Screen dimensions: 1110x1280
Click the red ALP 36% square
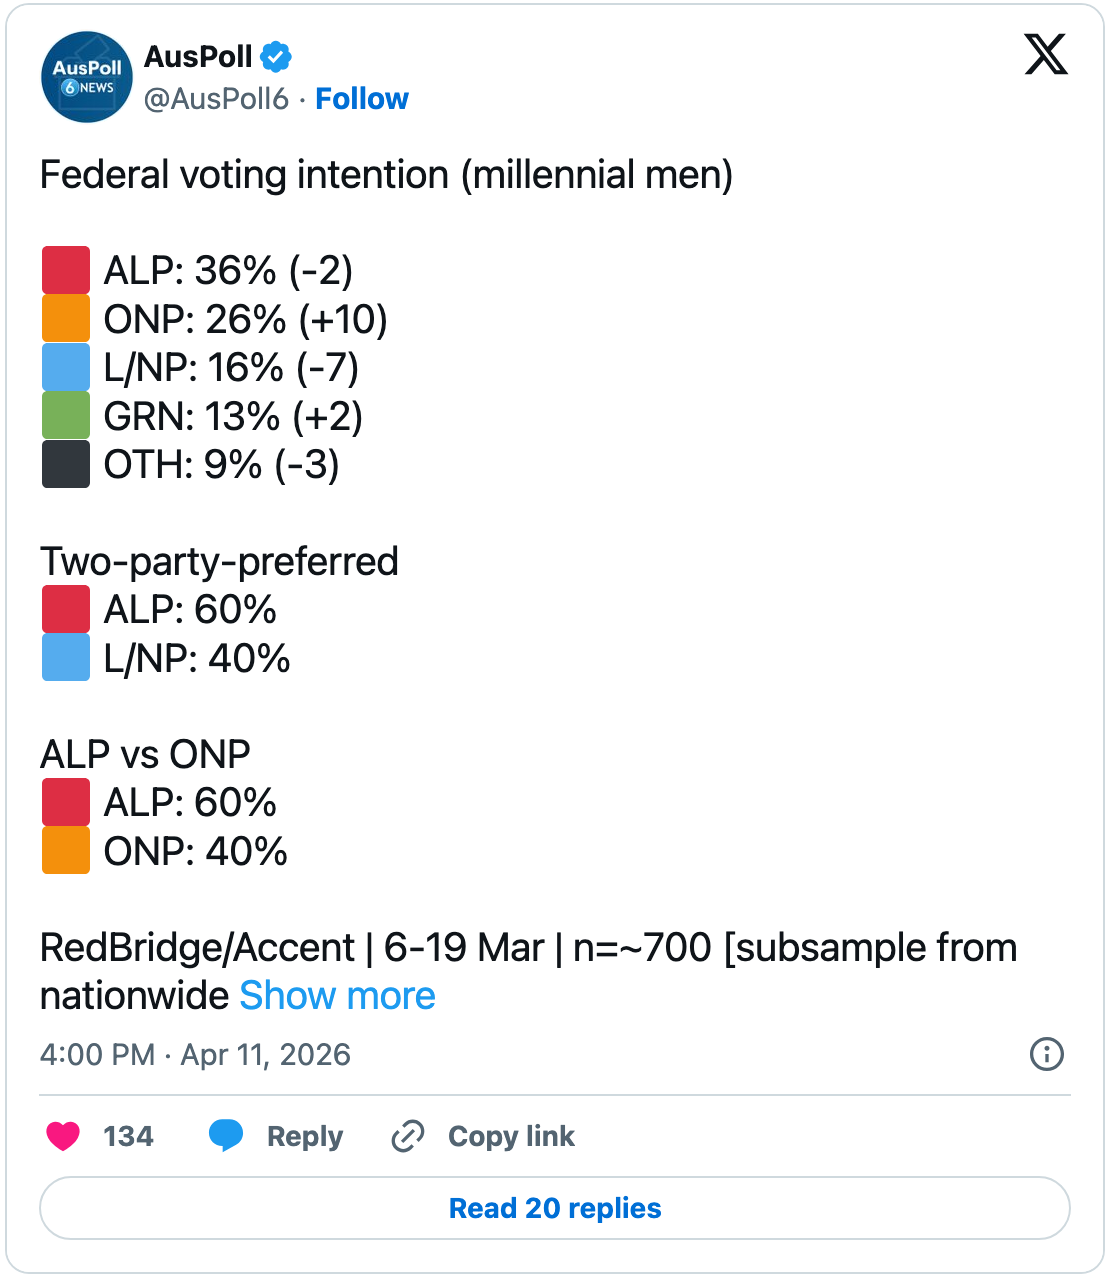tap(66, 270)
